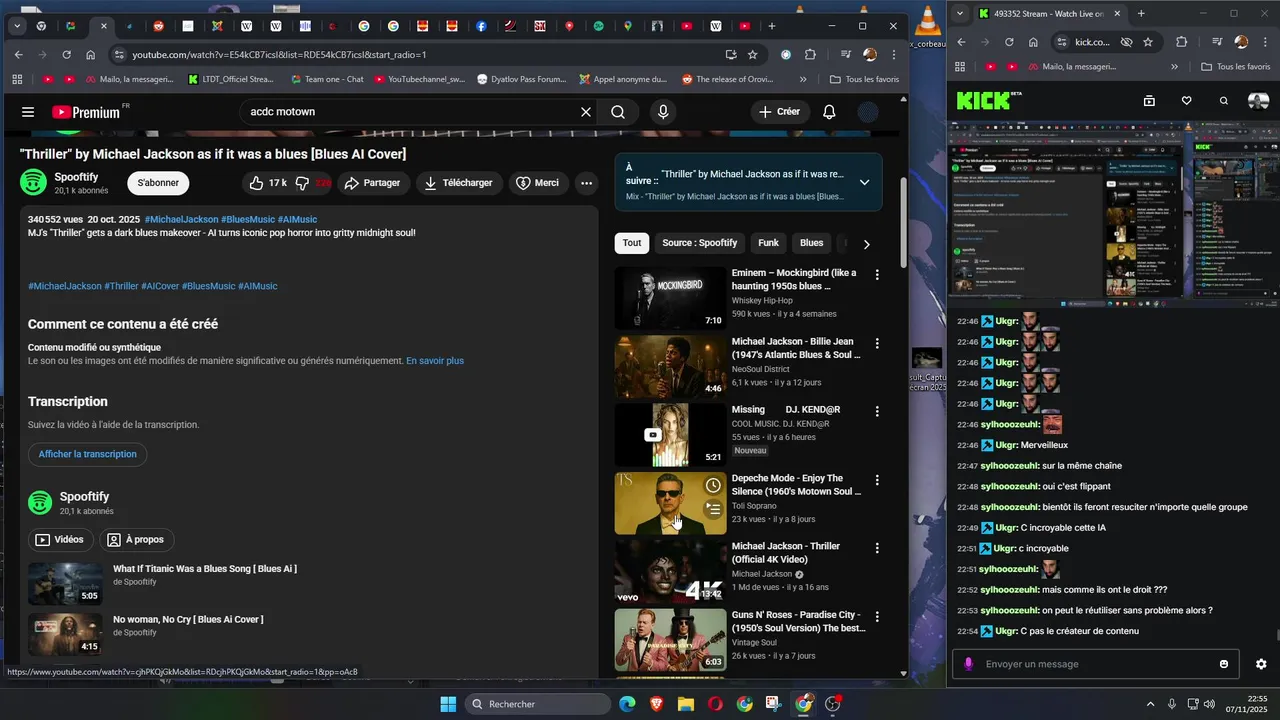Open options for Billie Jean blues video
The width and height of the screenshot is (1280, 720).
pos(877,343)
